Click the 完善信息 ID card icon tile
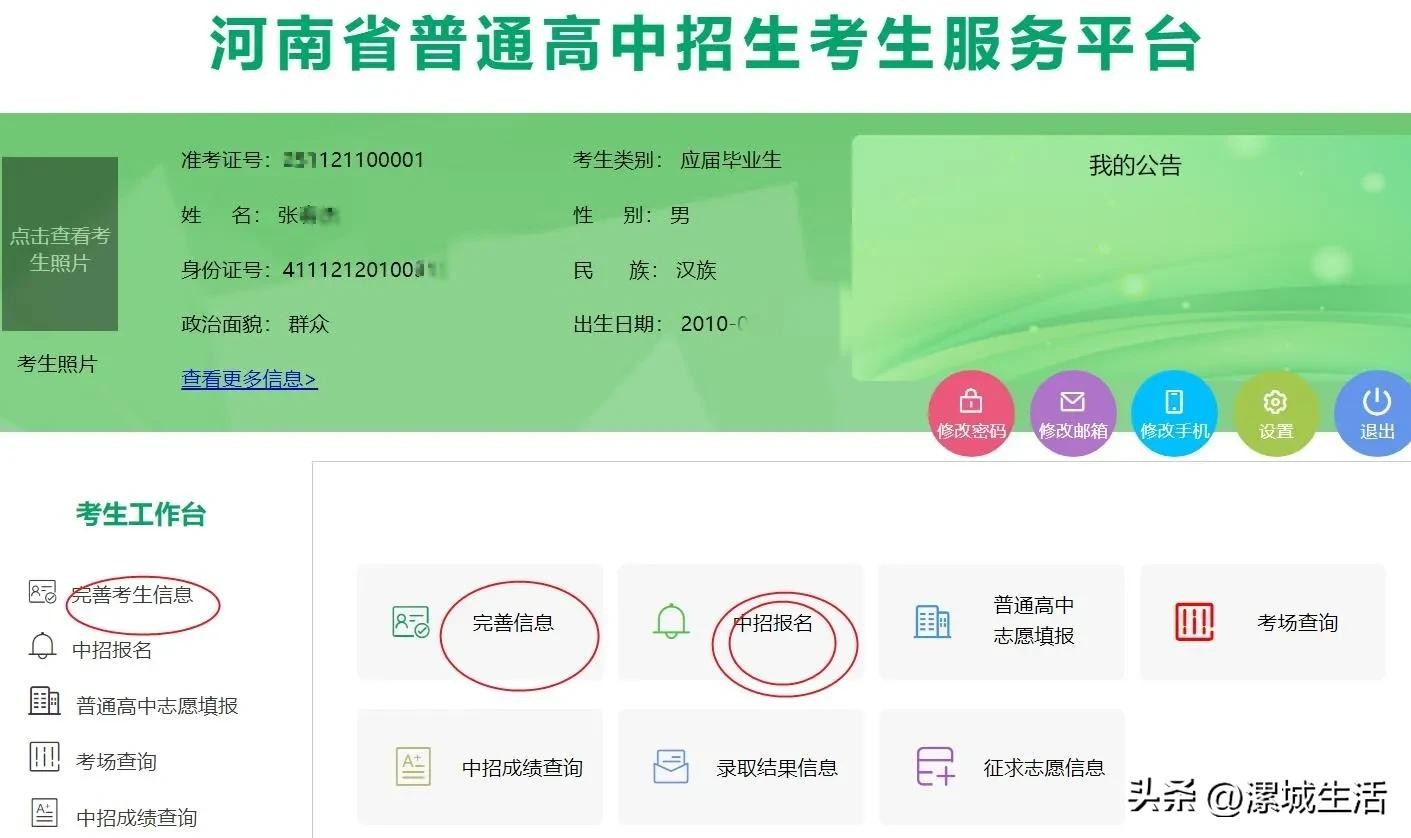Image resolution: width=1411 pixels, height=838 pixels. pos(410,623)
